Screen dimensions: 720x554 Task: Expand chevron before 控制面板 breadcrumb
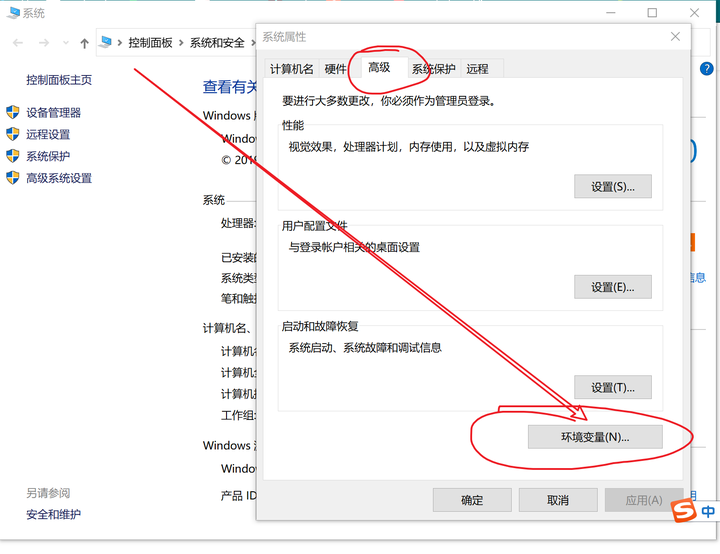point(120,43)
